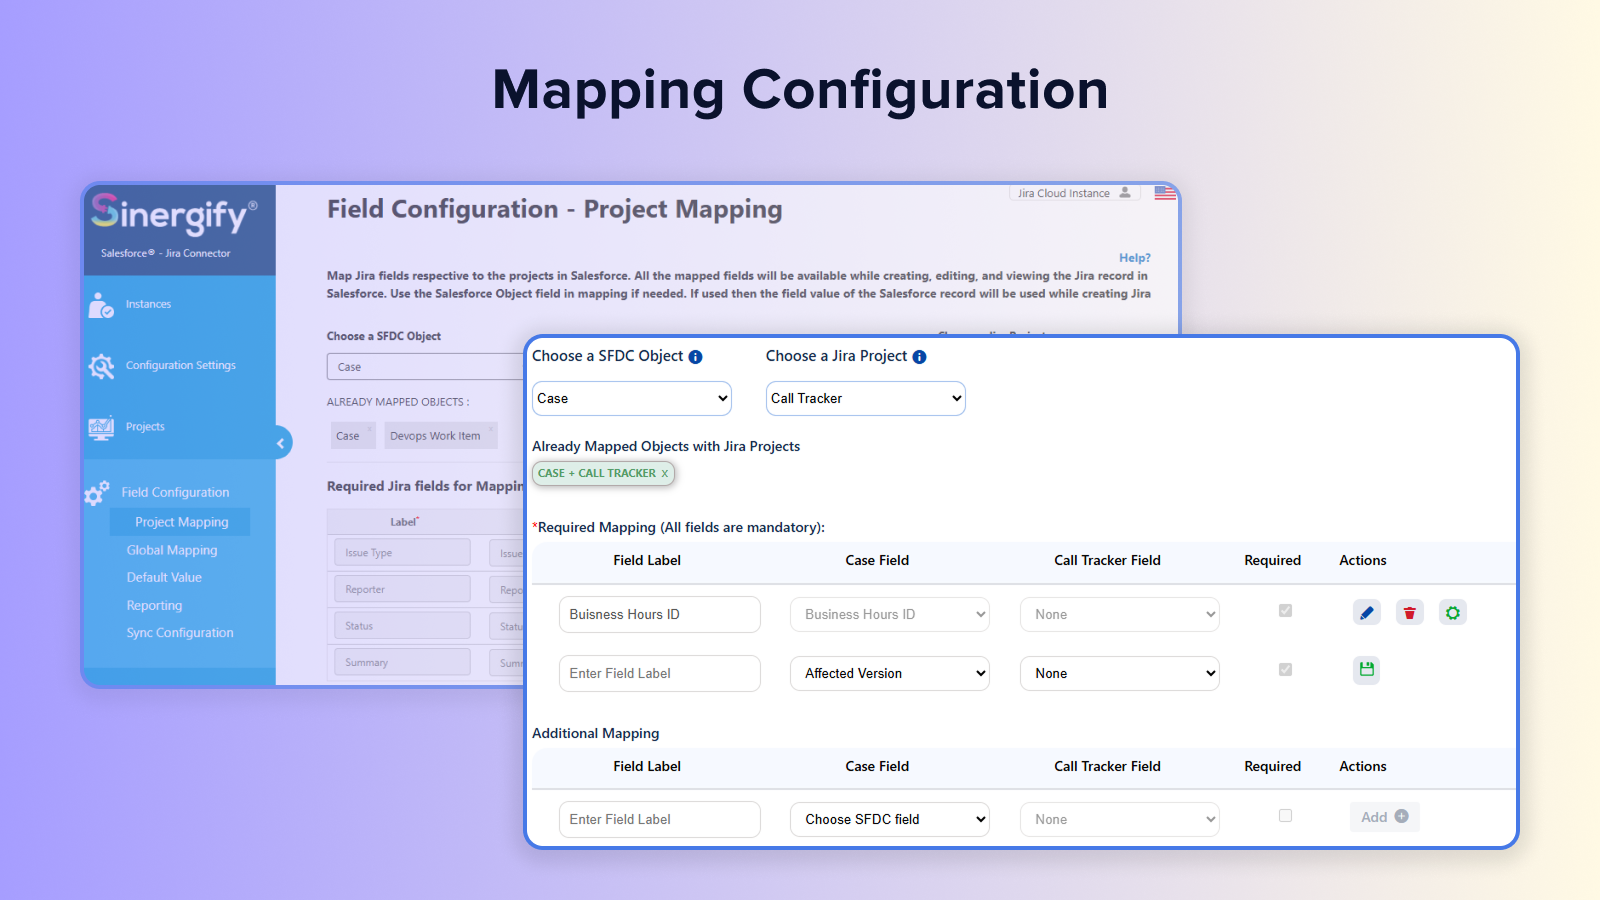Click Jira Cloud Instance label
The height and width of the screenshot is (900, 1600).
[1064, 193]
